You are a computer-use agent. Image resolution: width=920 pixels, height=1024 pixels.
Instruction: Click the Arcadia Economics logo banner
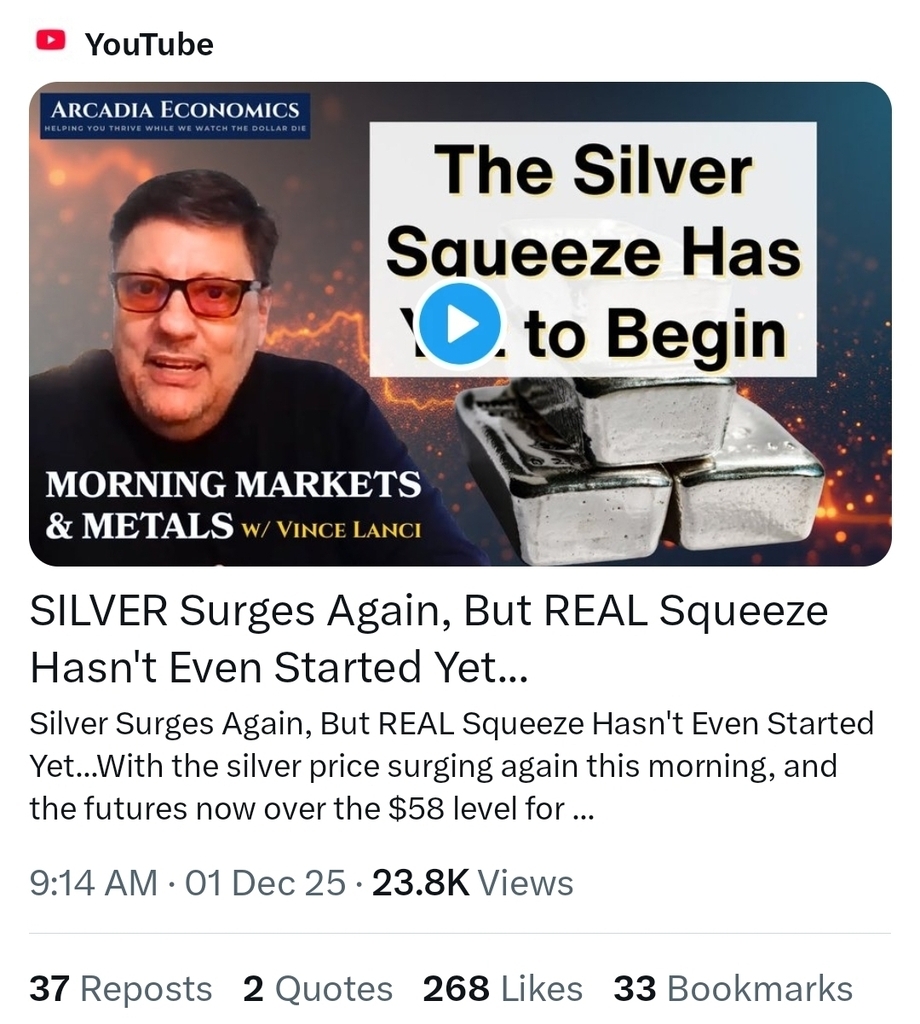coord(175,116)
